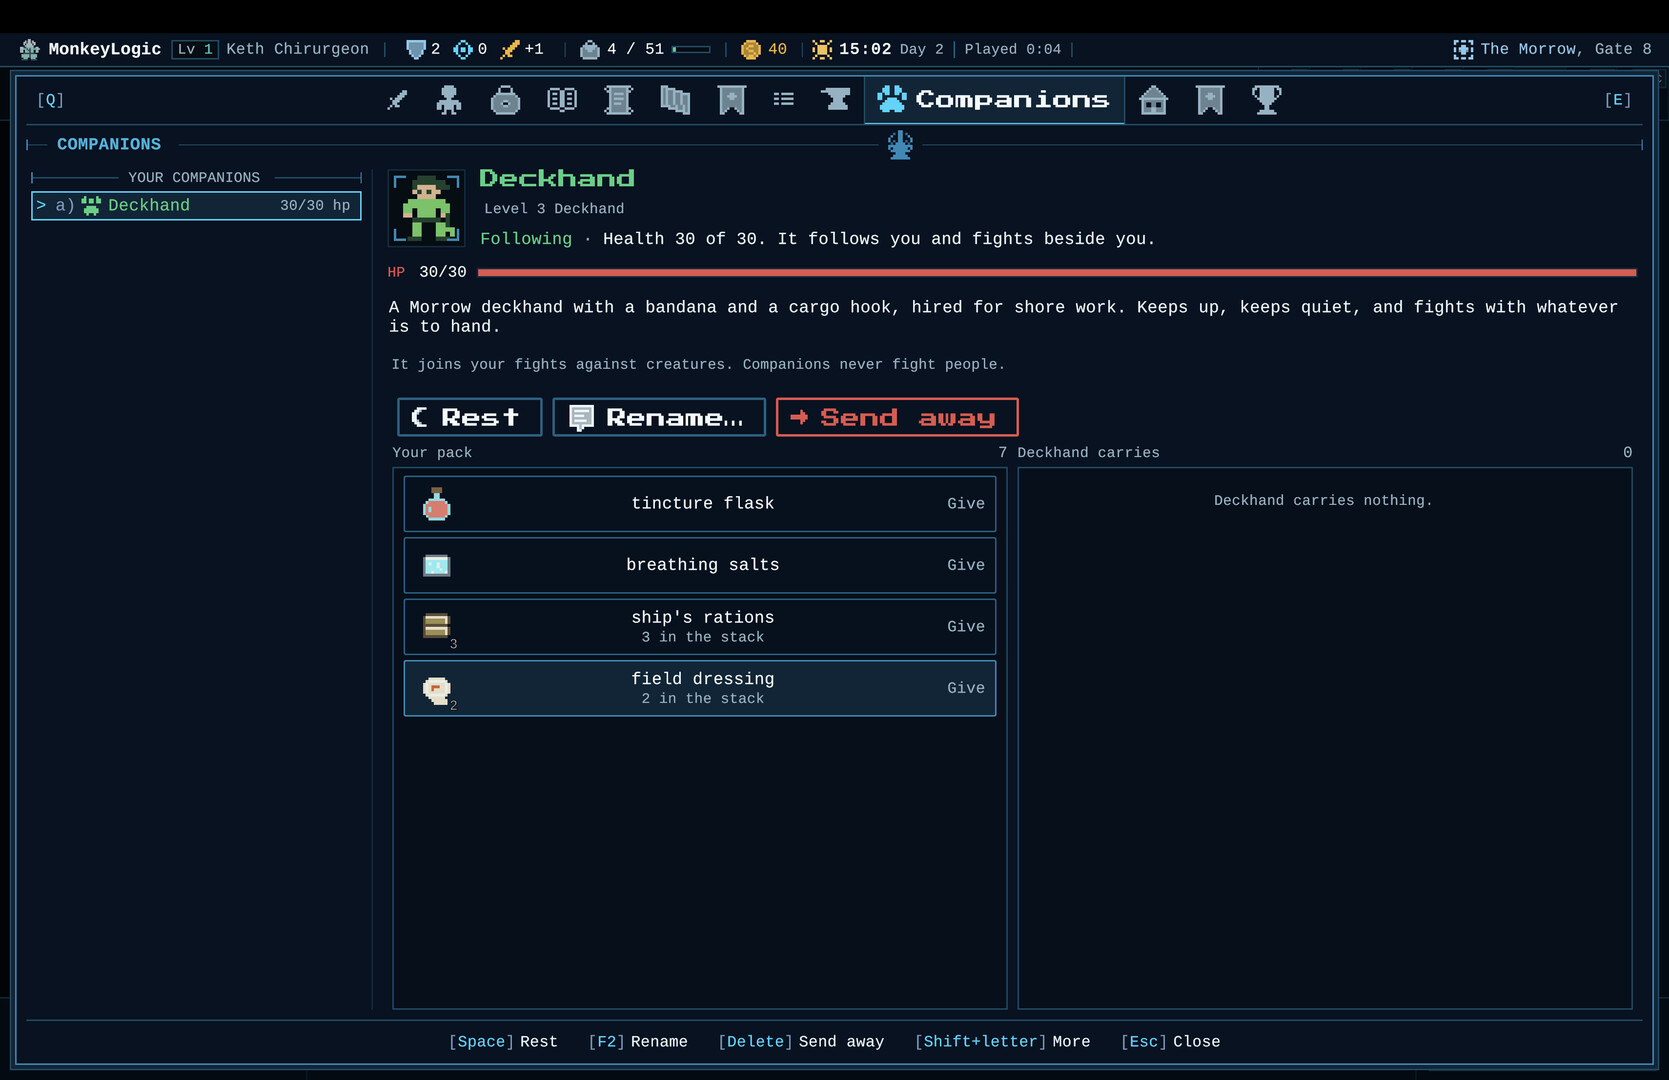
Task: Open the house tab
Action: (1154, 100)
